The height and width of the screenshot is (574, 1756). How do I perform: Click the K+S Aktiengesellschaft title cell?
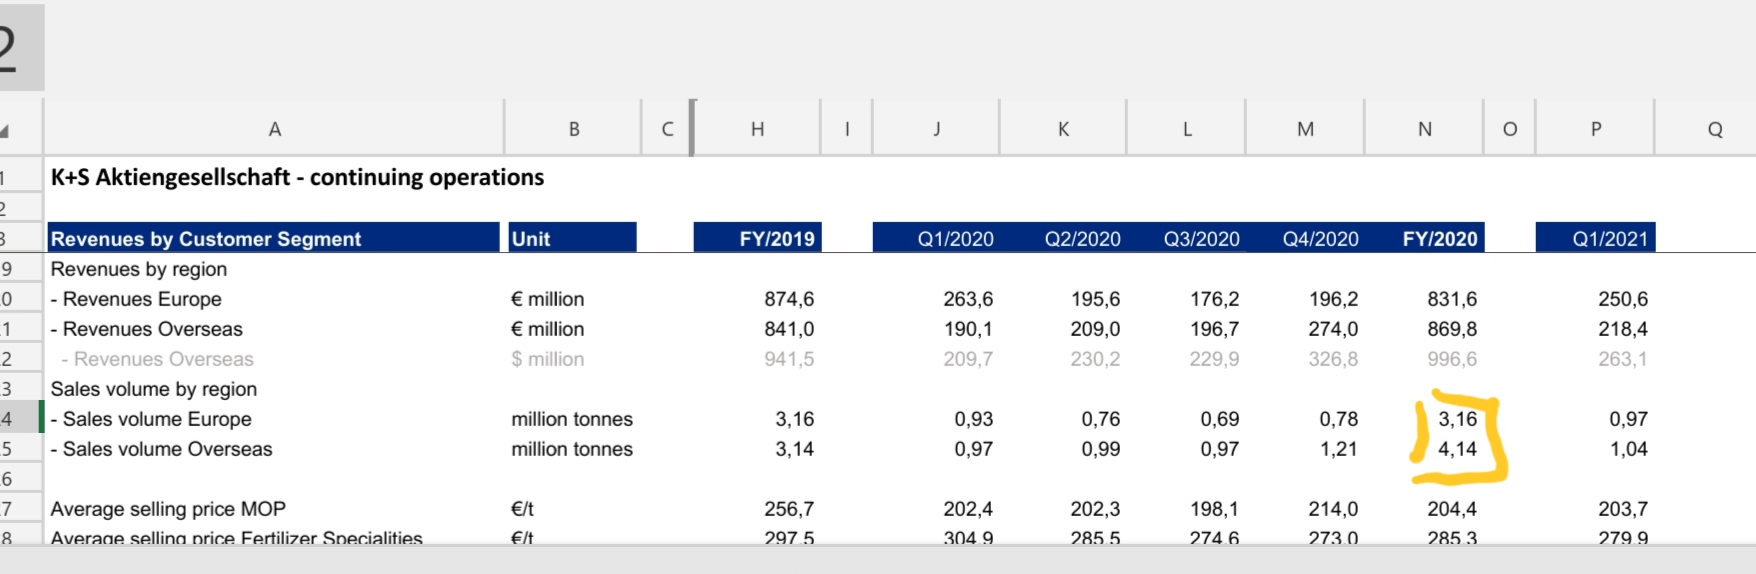click(x=297, y=178)
